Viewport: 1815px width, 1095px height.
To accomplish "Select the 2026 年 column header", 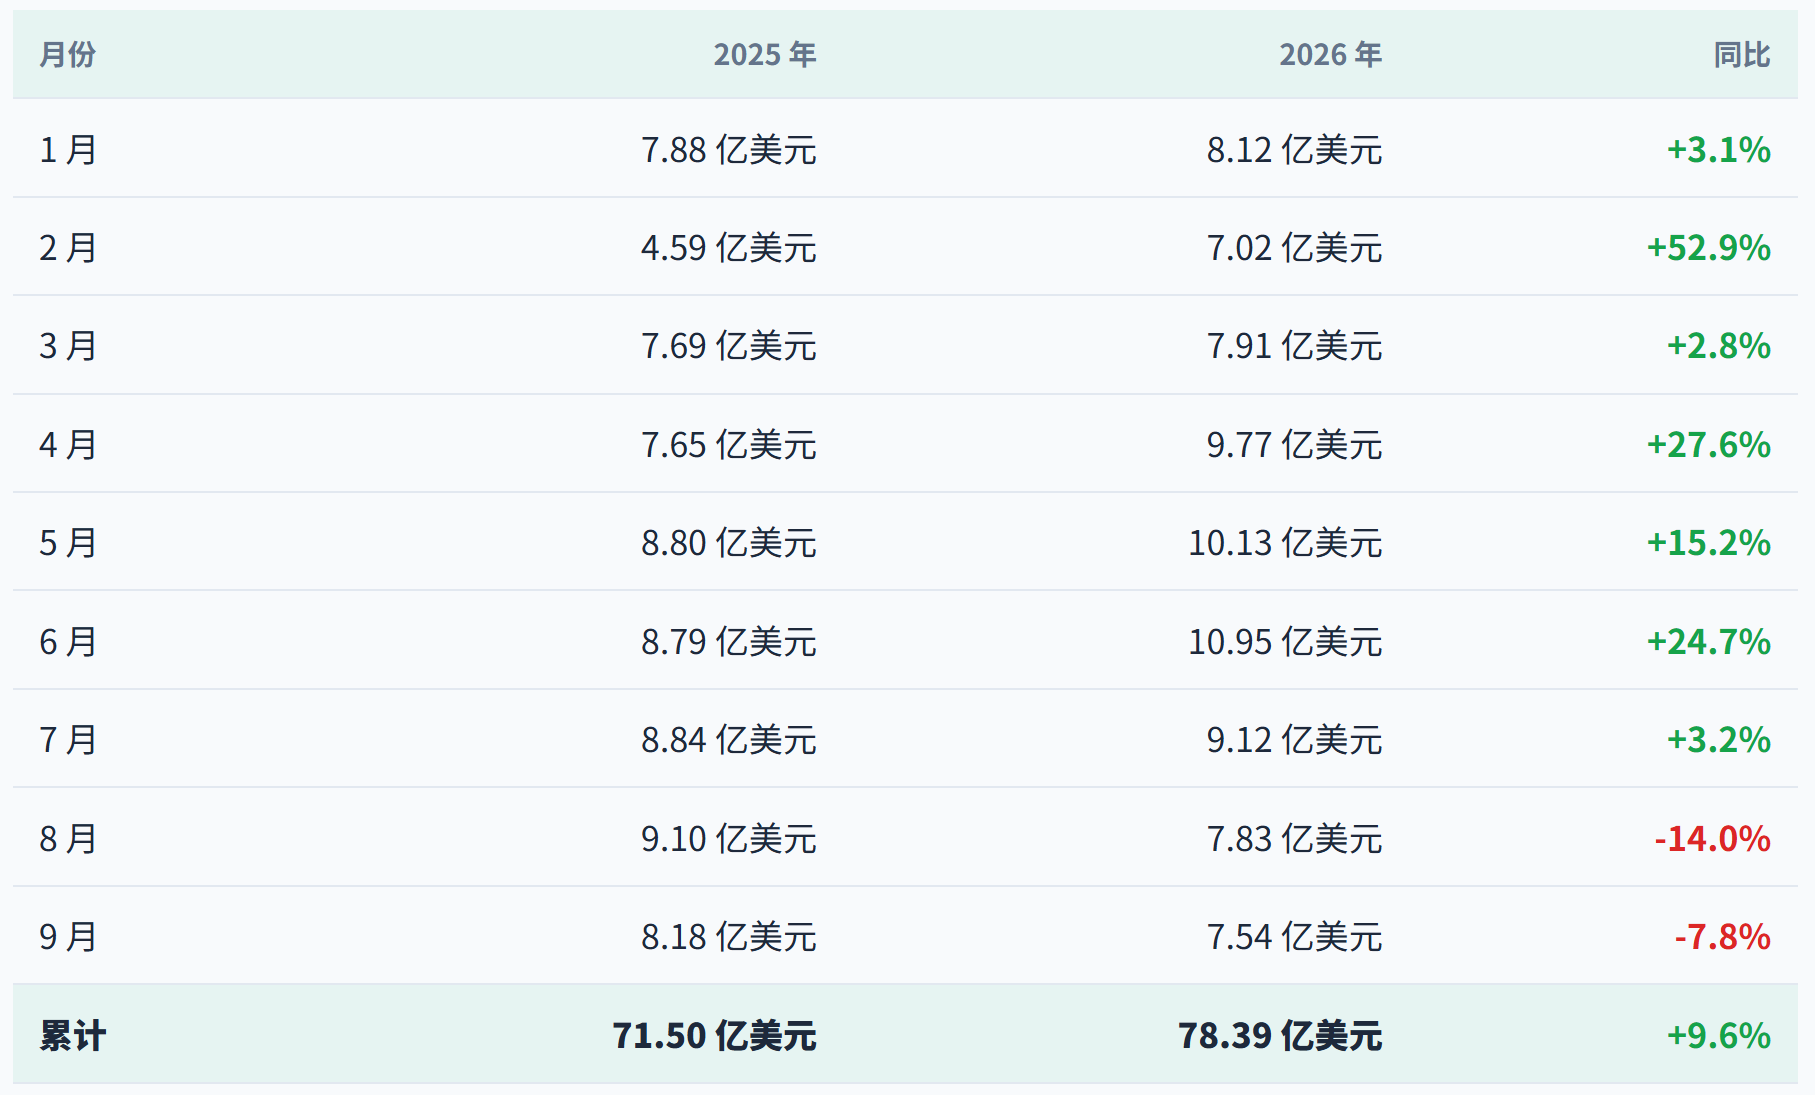I will (1331, 54).
